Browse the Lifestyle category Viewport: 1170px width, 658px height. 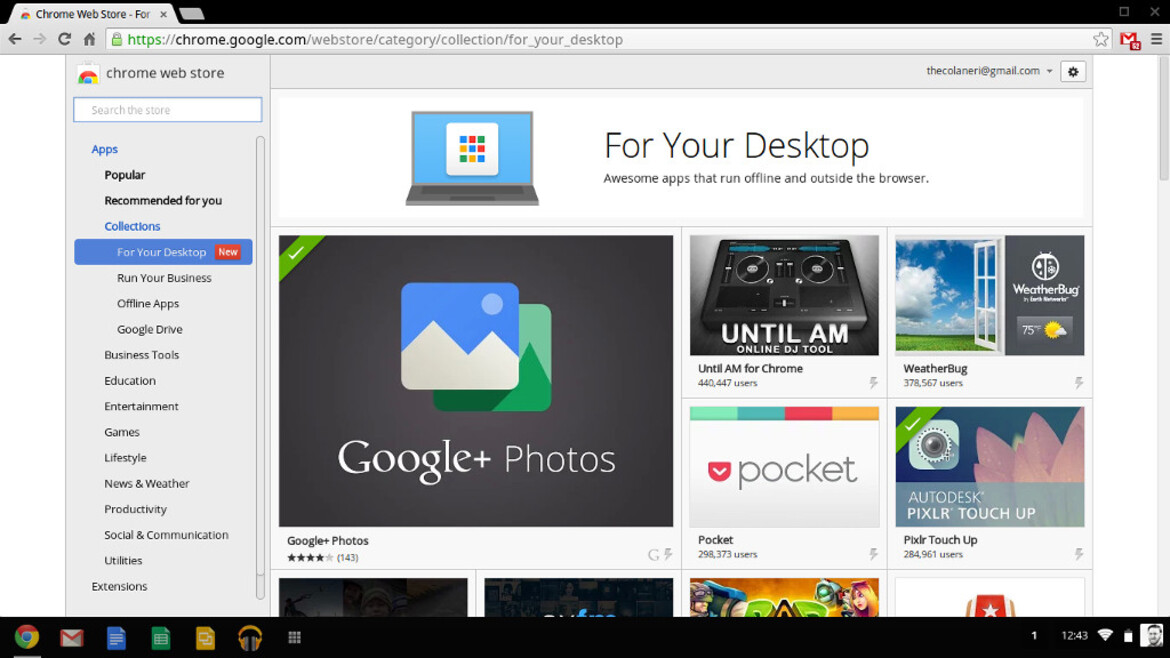click(125, 458)
